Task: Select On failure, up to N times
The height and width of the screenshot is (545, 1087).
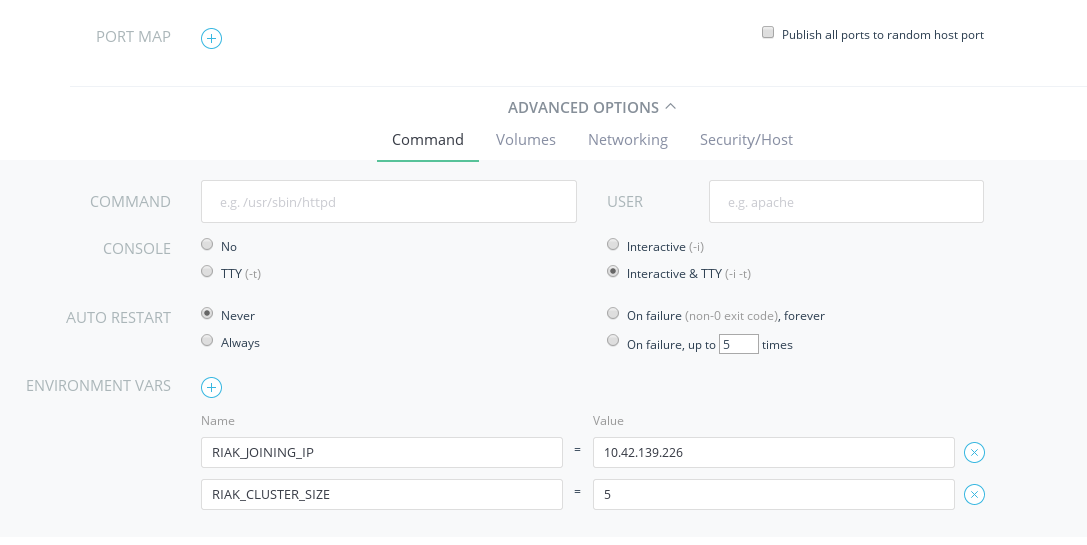Action: [613, 342]
